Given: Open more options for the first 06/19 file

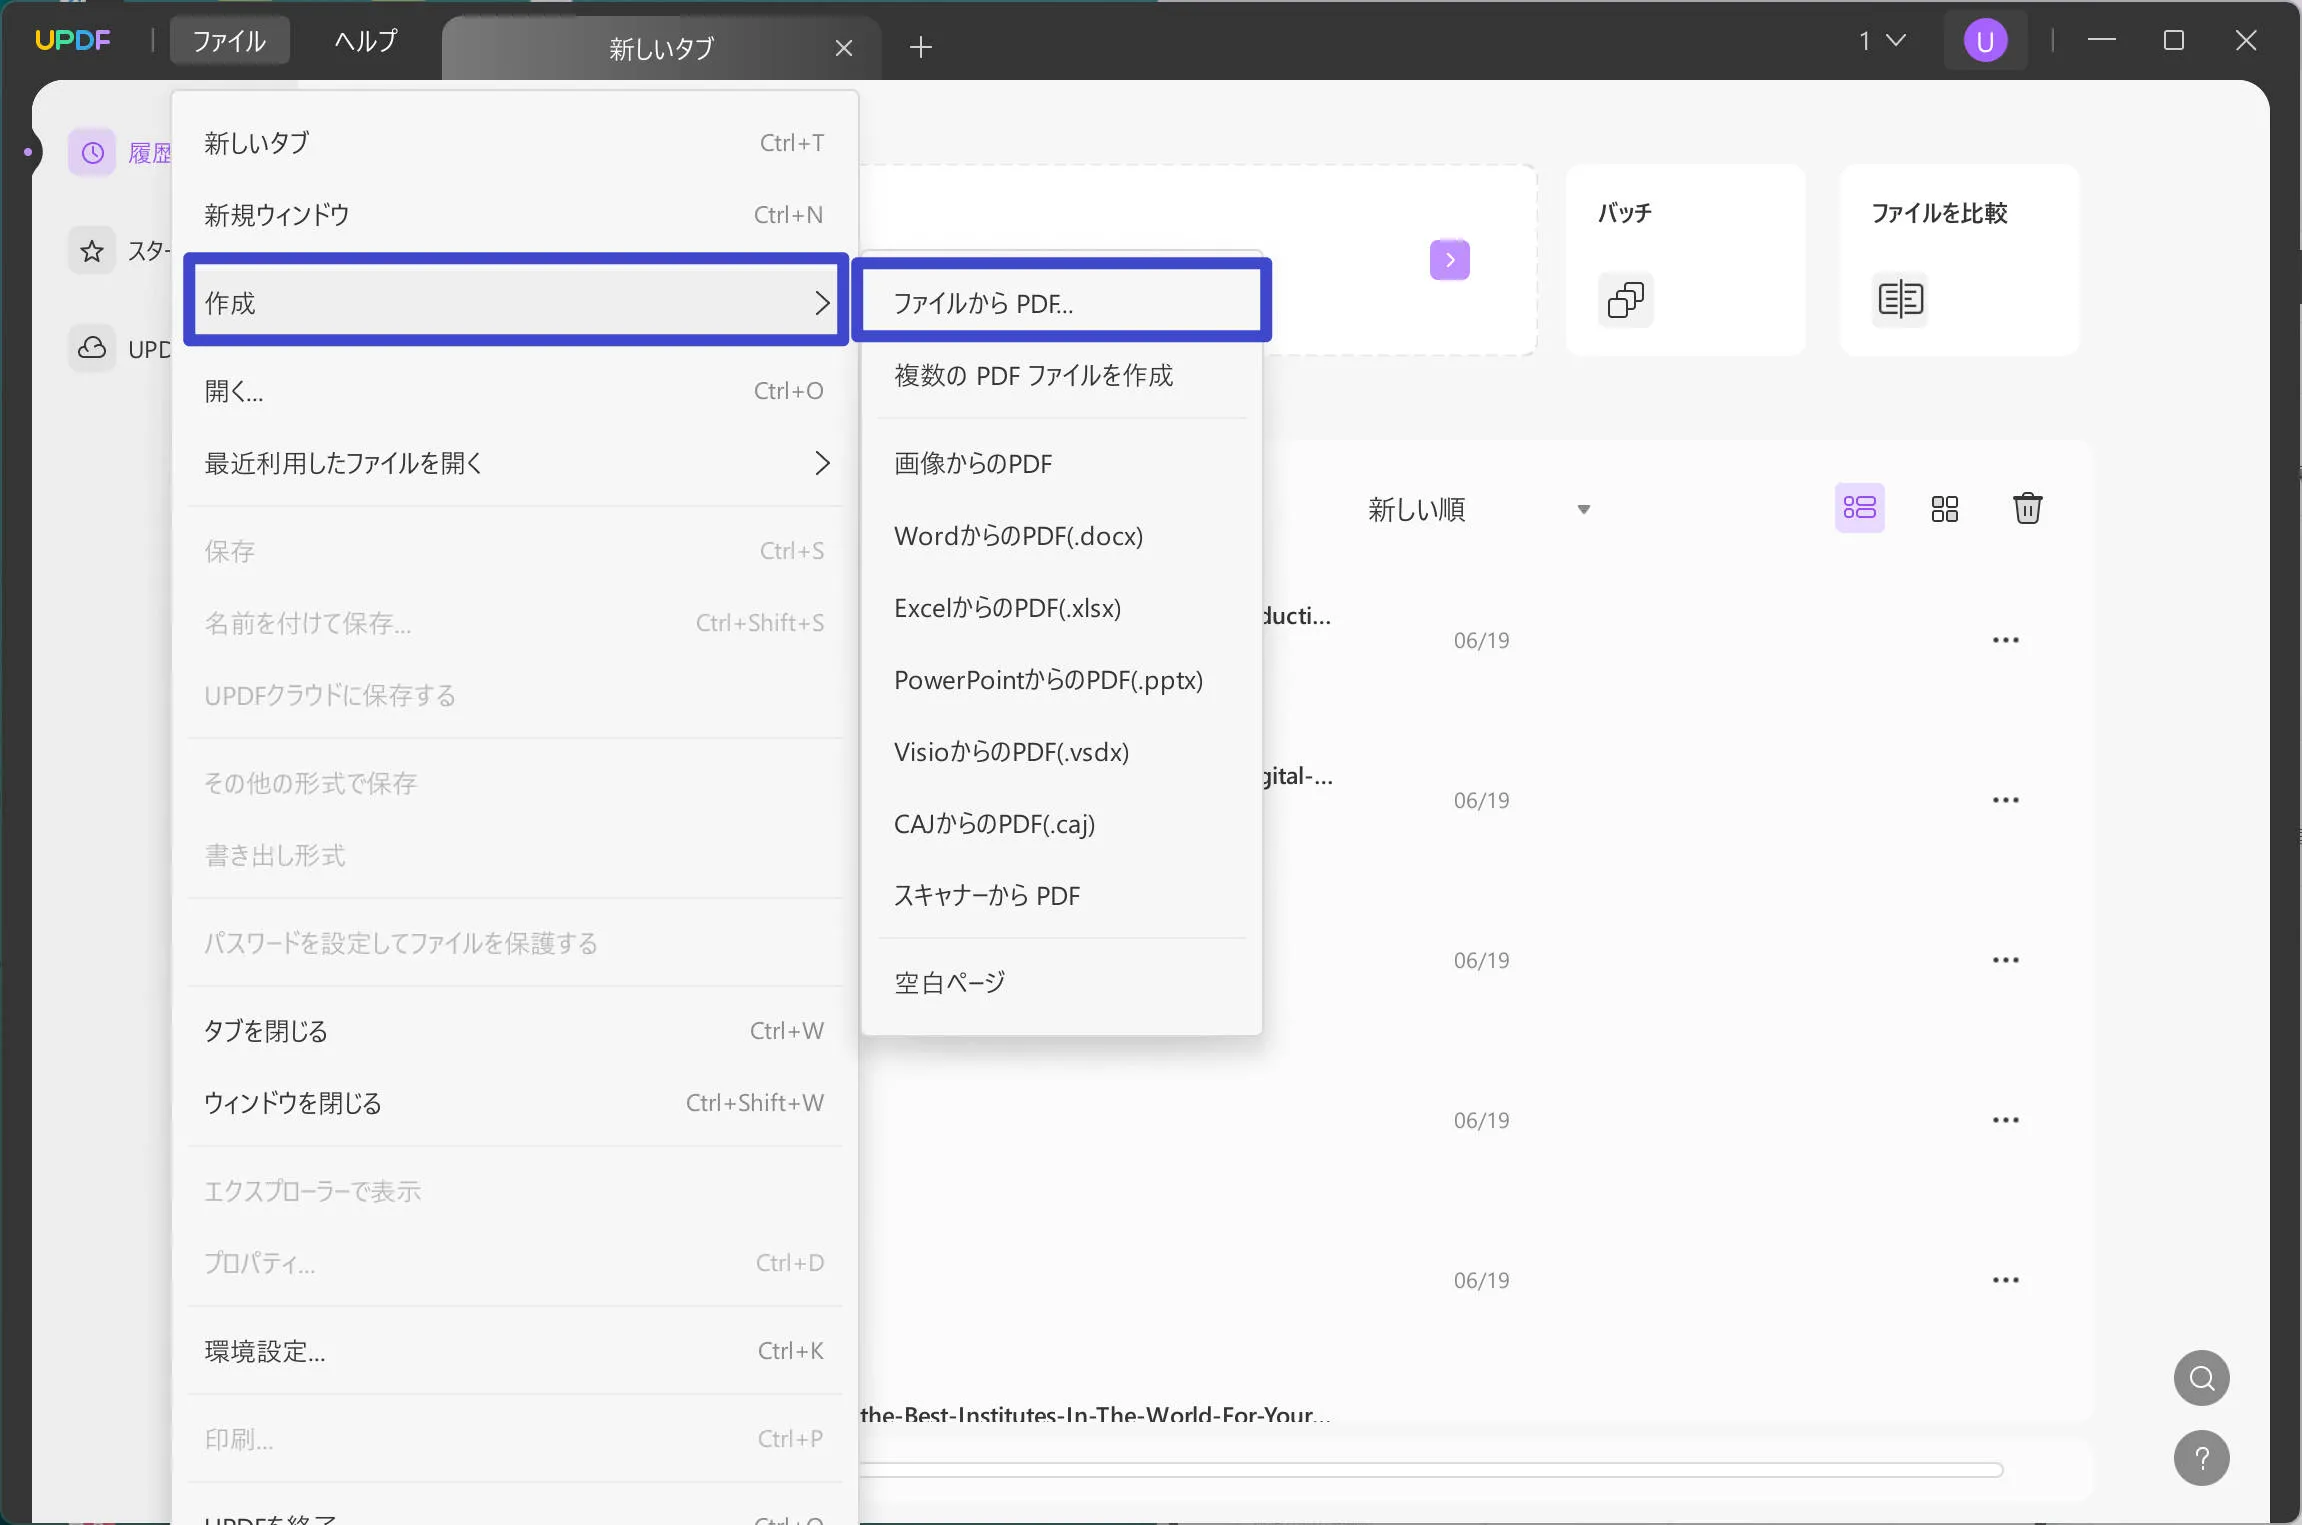Looking at the screenshot, I should (2006, 640).
